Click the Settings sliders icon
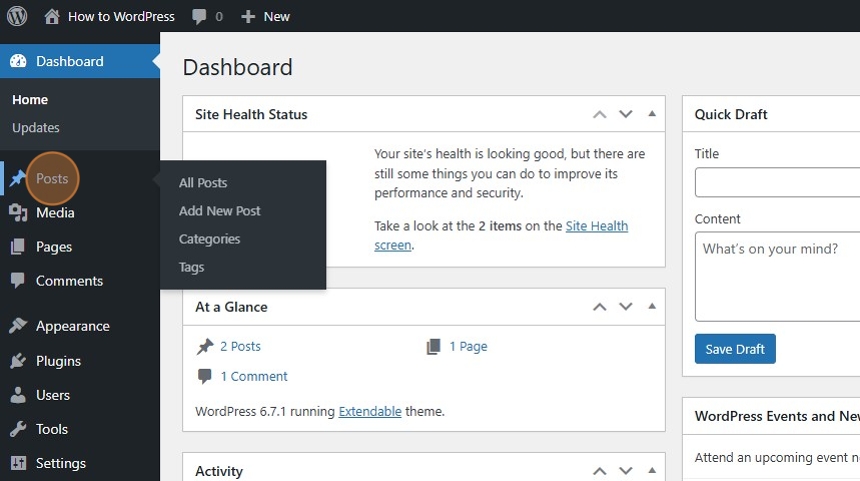This screenshot has width=860, height=481. click(x=18, y=463)
